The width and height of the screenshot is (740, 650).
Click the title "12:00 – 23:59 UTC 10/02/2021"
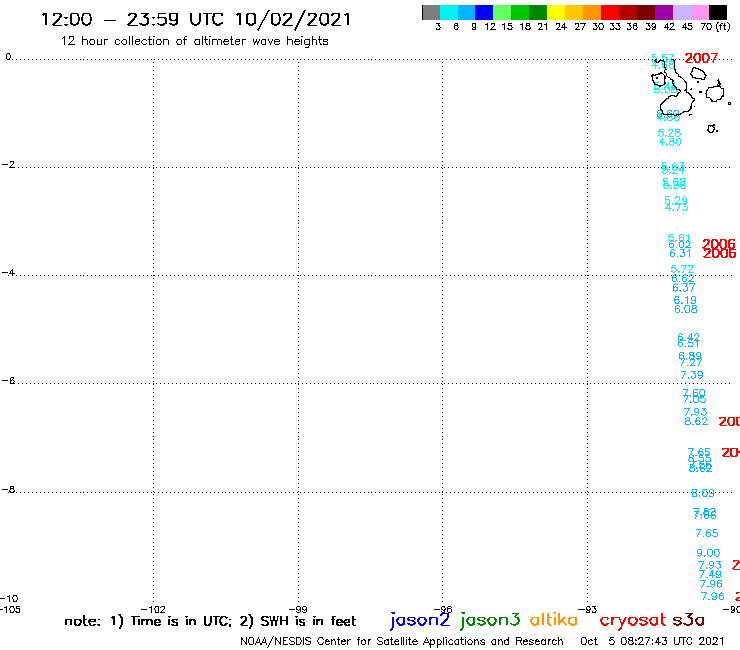(x=196, y=20)
